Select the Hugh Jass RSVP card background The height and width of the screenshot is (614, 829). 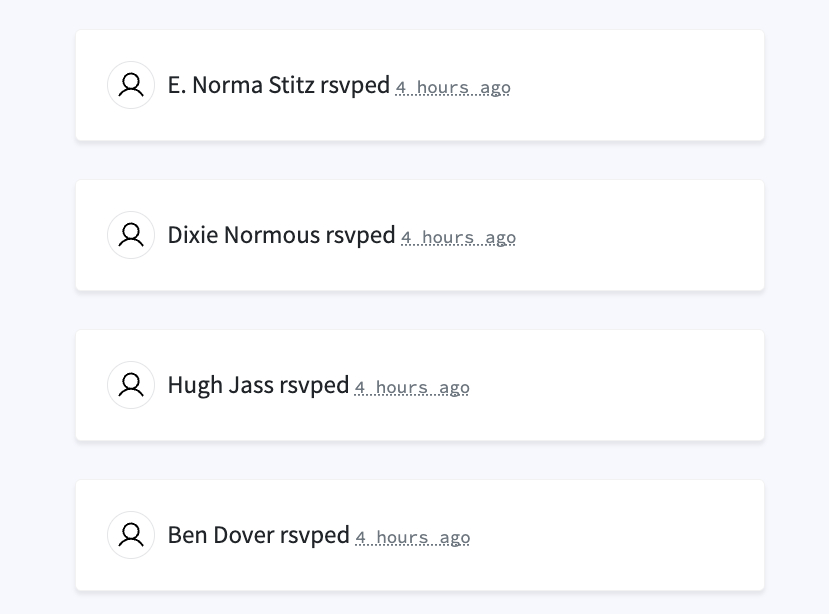tap(640, 385)
